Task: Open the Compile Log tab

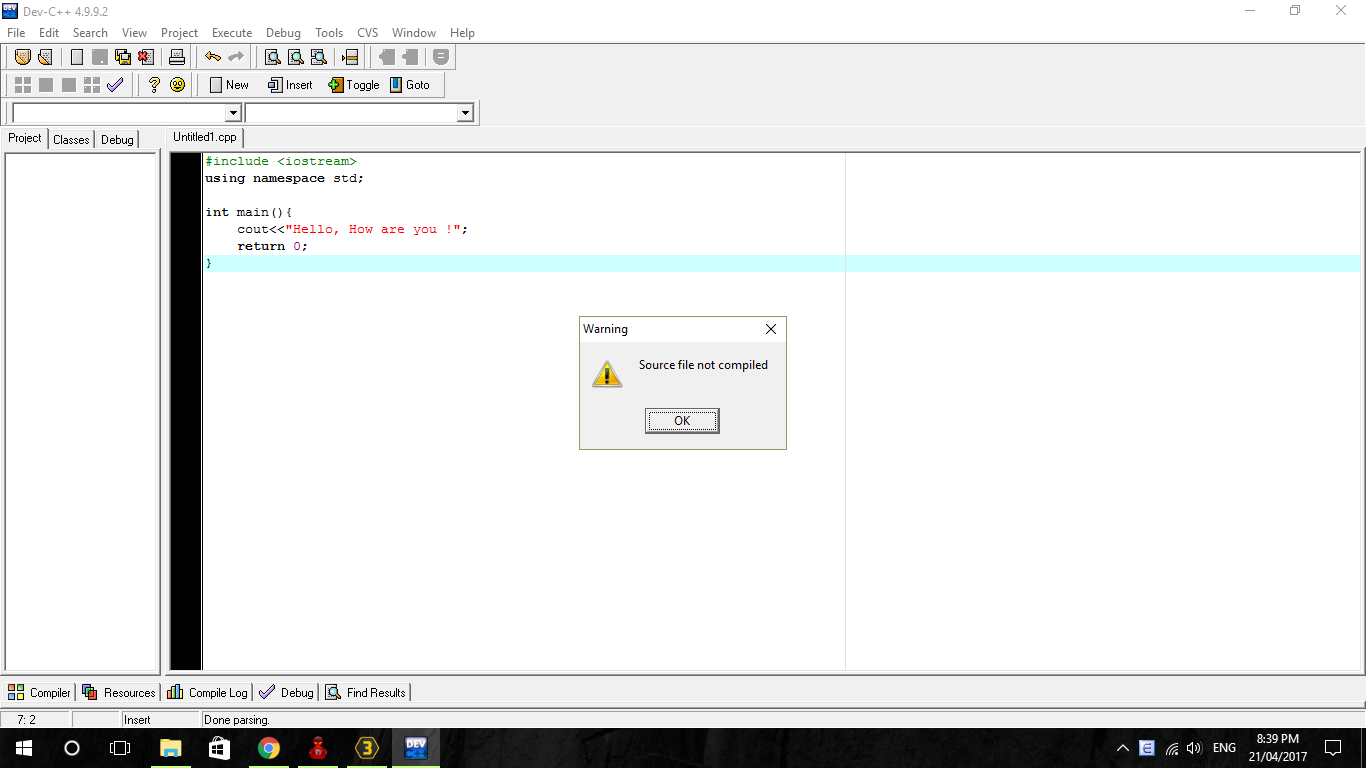Action: click(208, 692)
